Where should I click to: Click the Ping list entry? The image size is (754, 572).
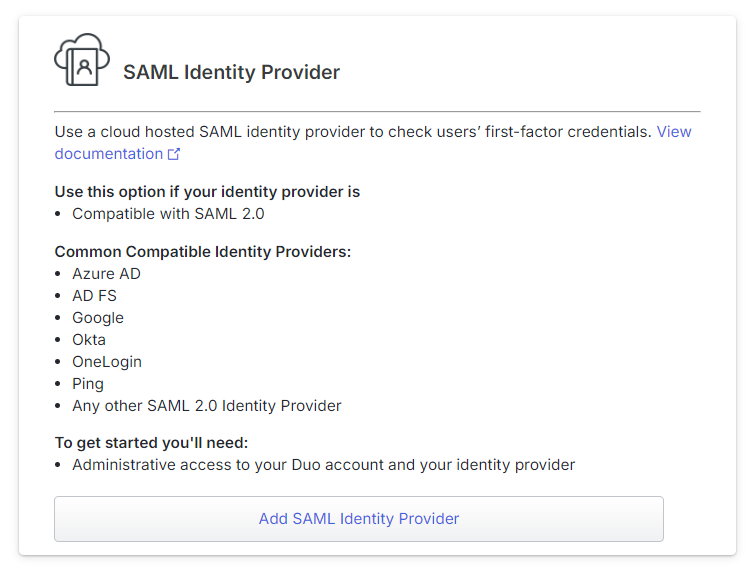(x=88, y=384)
